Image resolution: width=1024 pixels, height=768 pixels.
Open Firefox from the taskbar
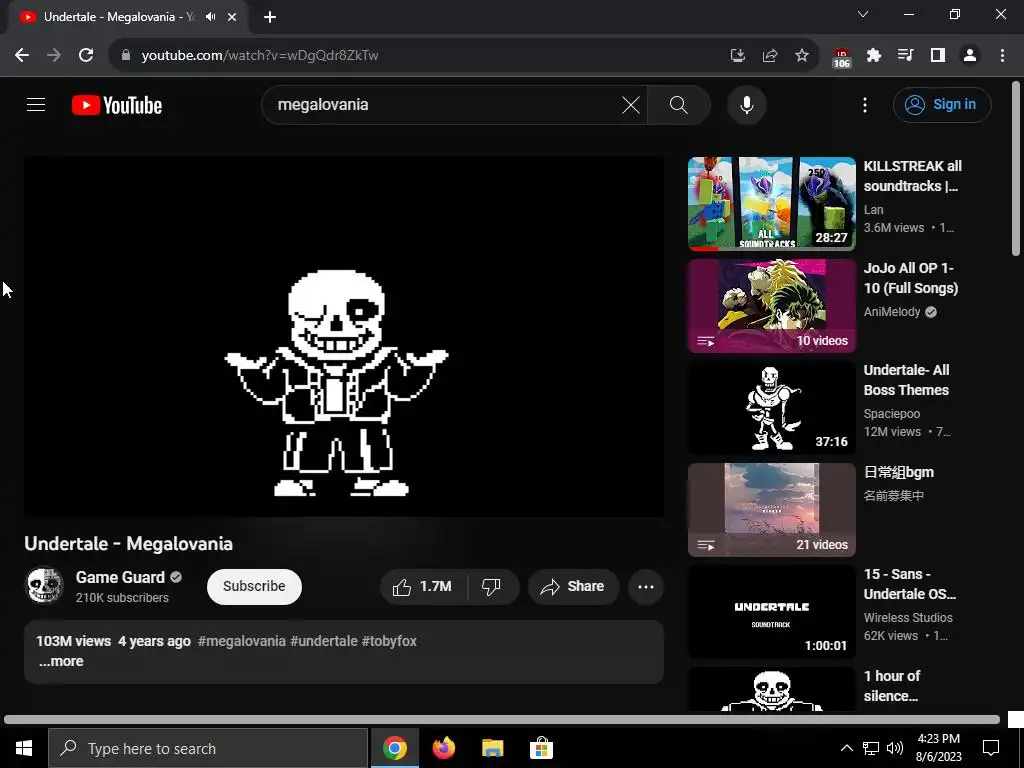point(444,748)
